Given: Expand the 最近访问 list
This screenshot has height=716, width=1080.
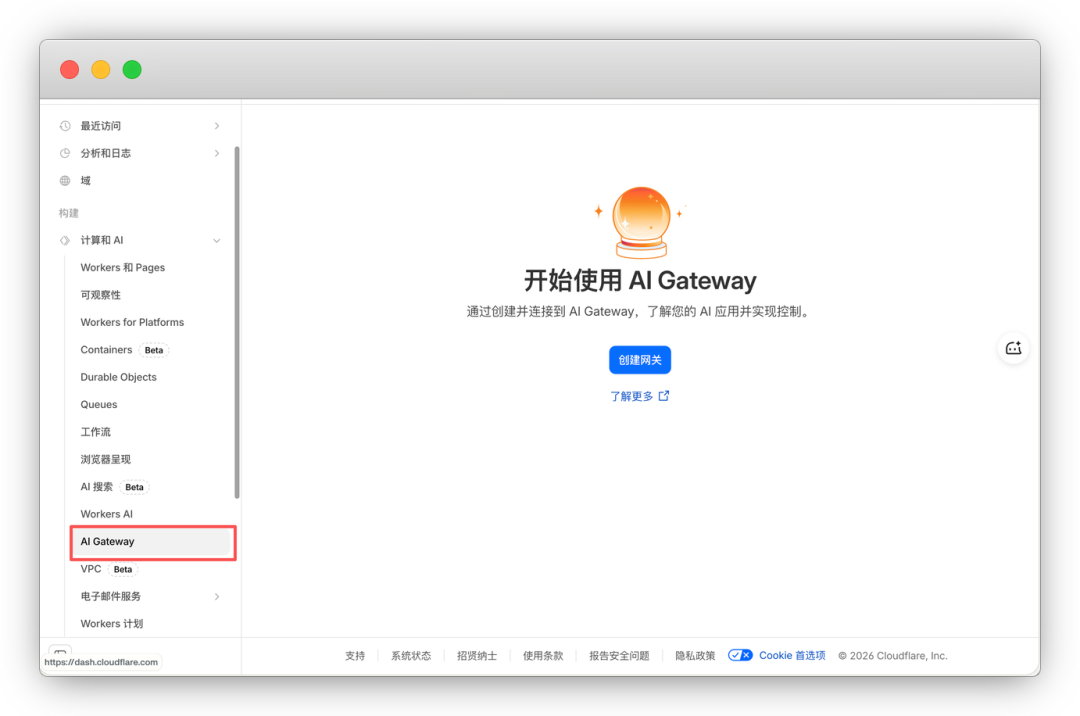Looking at the screenshot, I should tap(217, 125).
